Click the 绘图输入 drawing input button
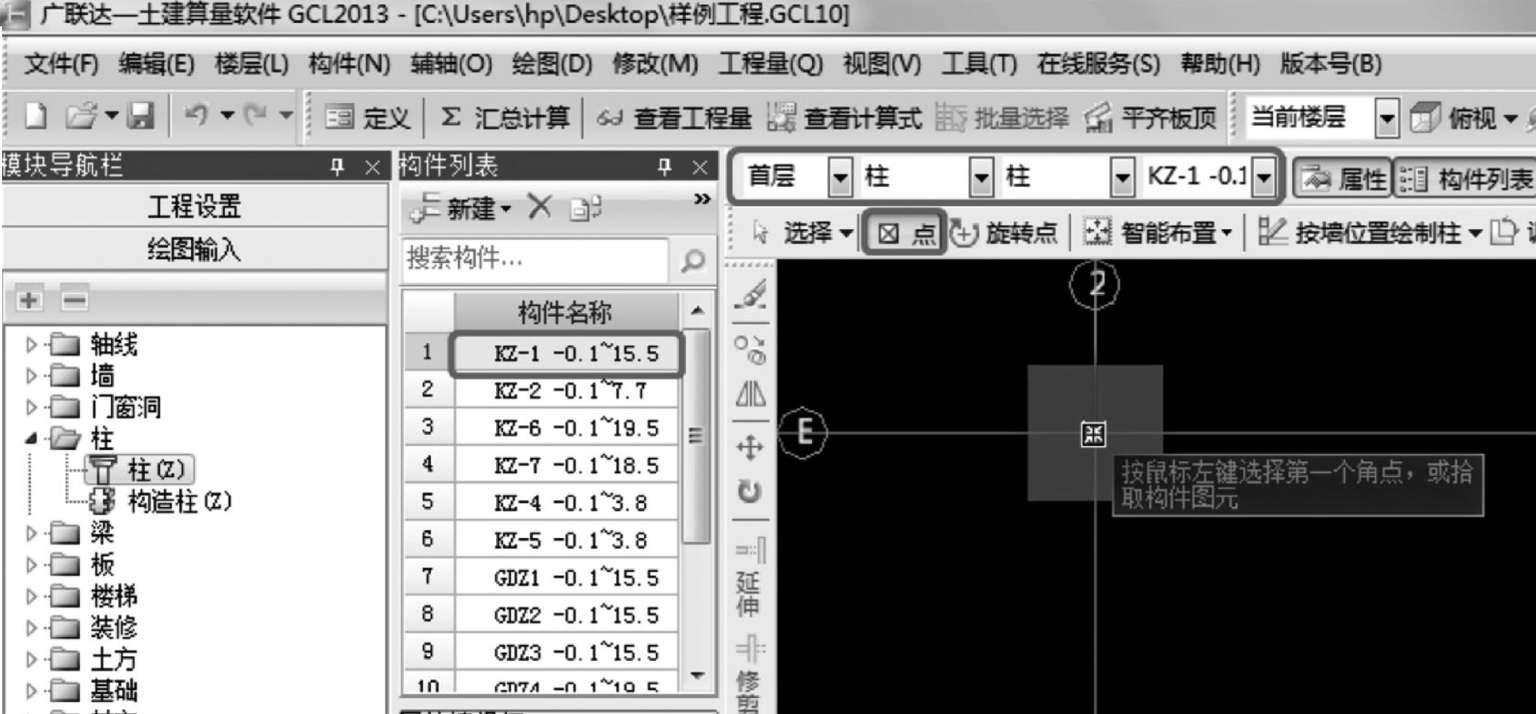1536x714 pixels. coord(194,251)
